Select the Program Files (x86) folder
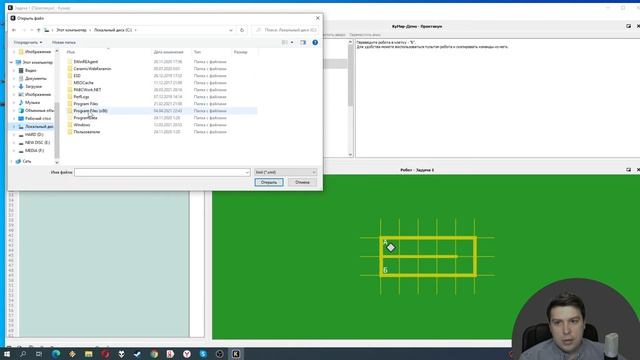 (x=90, y=111)
